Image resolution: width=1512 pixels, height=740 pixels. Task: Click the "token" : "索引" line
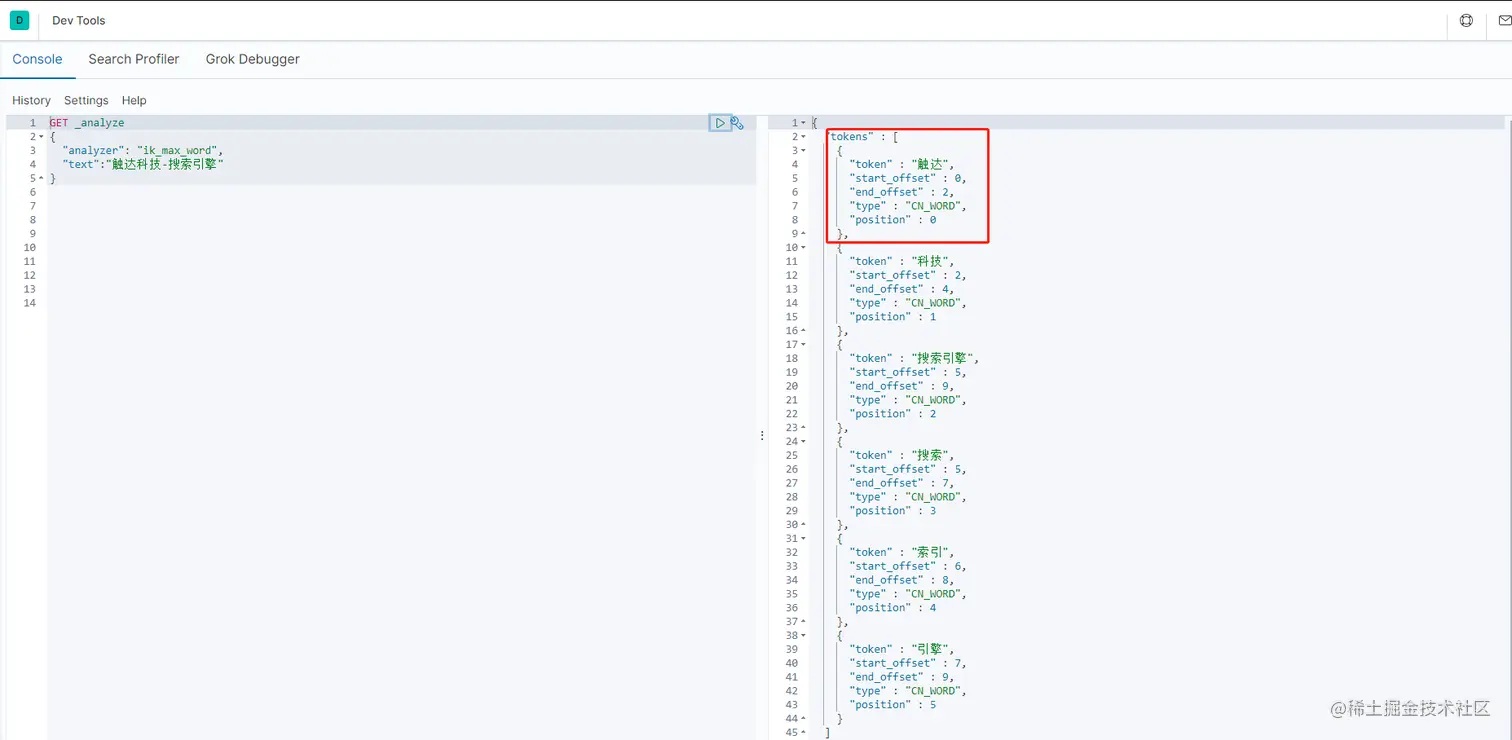tap(902, 553)
